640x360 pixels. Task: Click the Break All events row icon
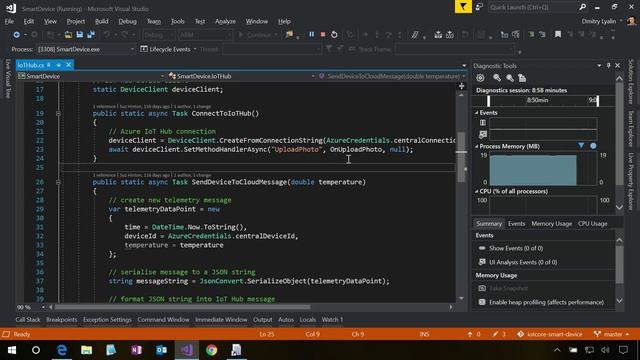(483, 122)
